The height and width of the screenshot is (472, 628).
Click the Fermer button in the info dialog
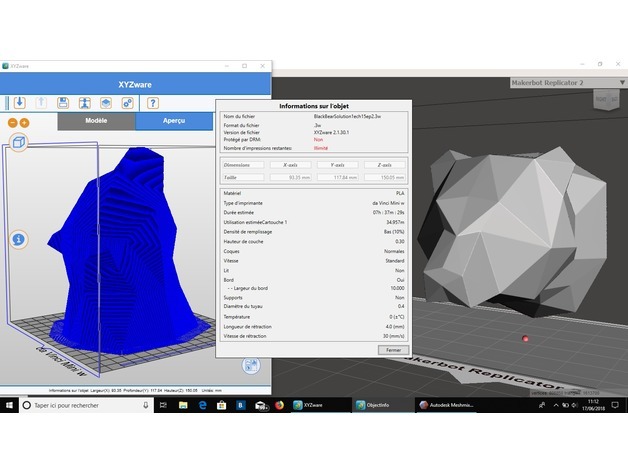(x=393, y=350)
